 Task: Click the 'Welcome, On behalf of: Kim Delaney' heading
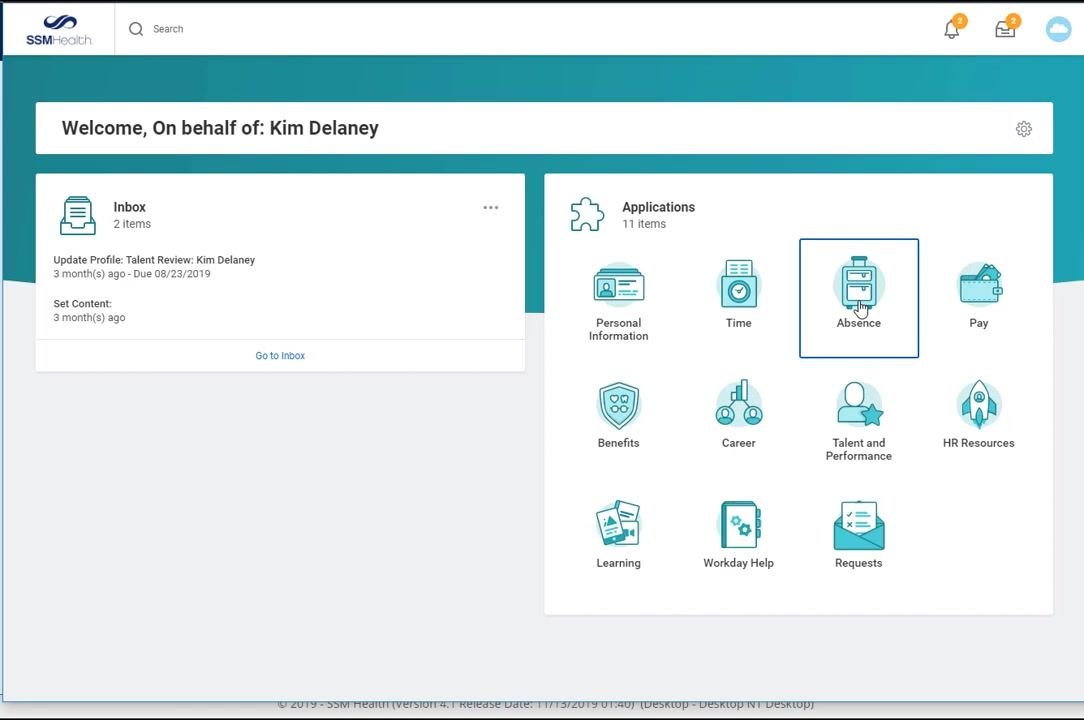click(x=220, y=128)
